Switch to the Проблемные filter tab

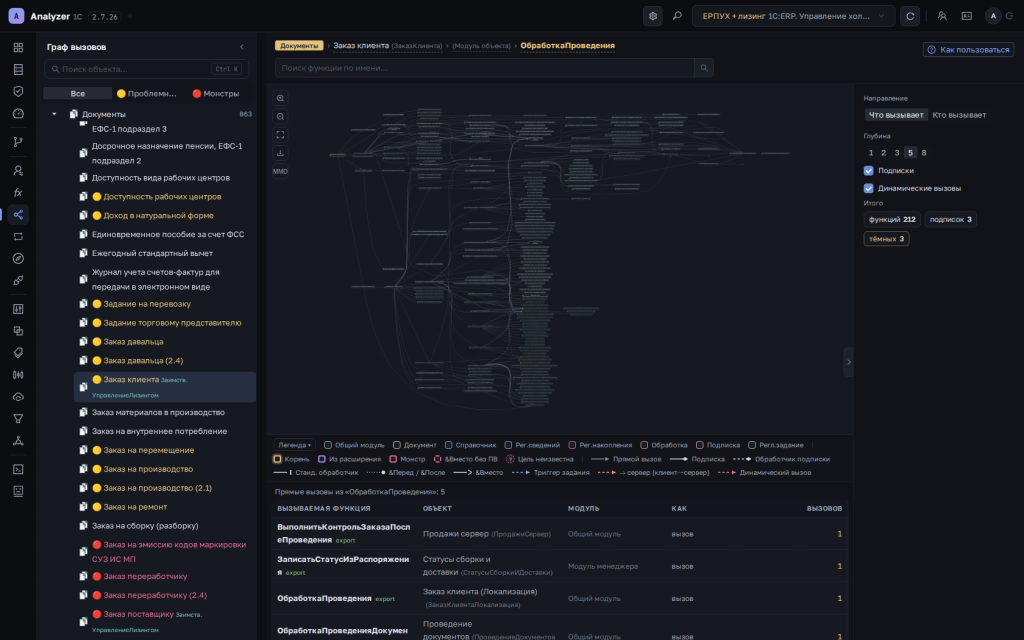click(x=147, y=93)
